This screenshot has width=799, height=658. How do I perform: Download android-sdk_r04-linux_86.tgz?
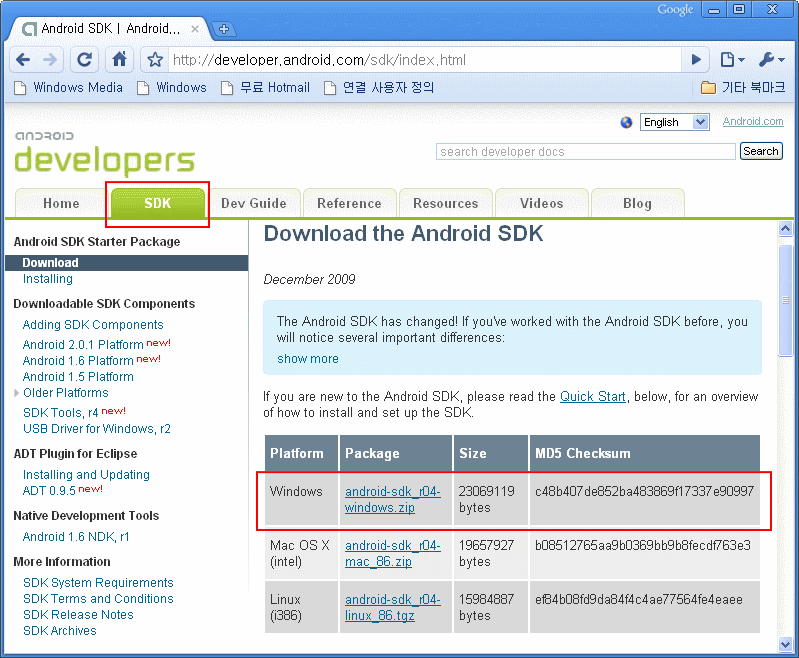coord(392,608)
